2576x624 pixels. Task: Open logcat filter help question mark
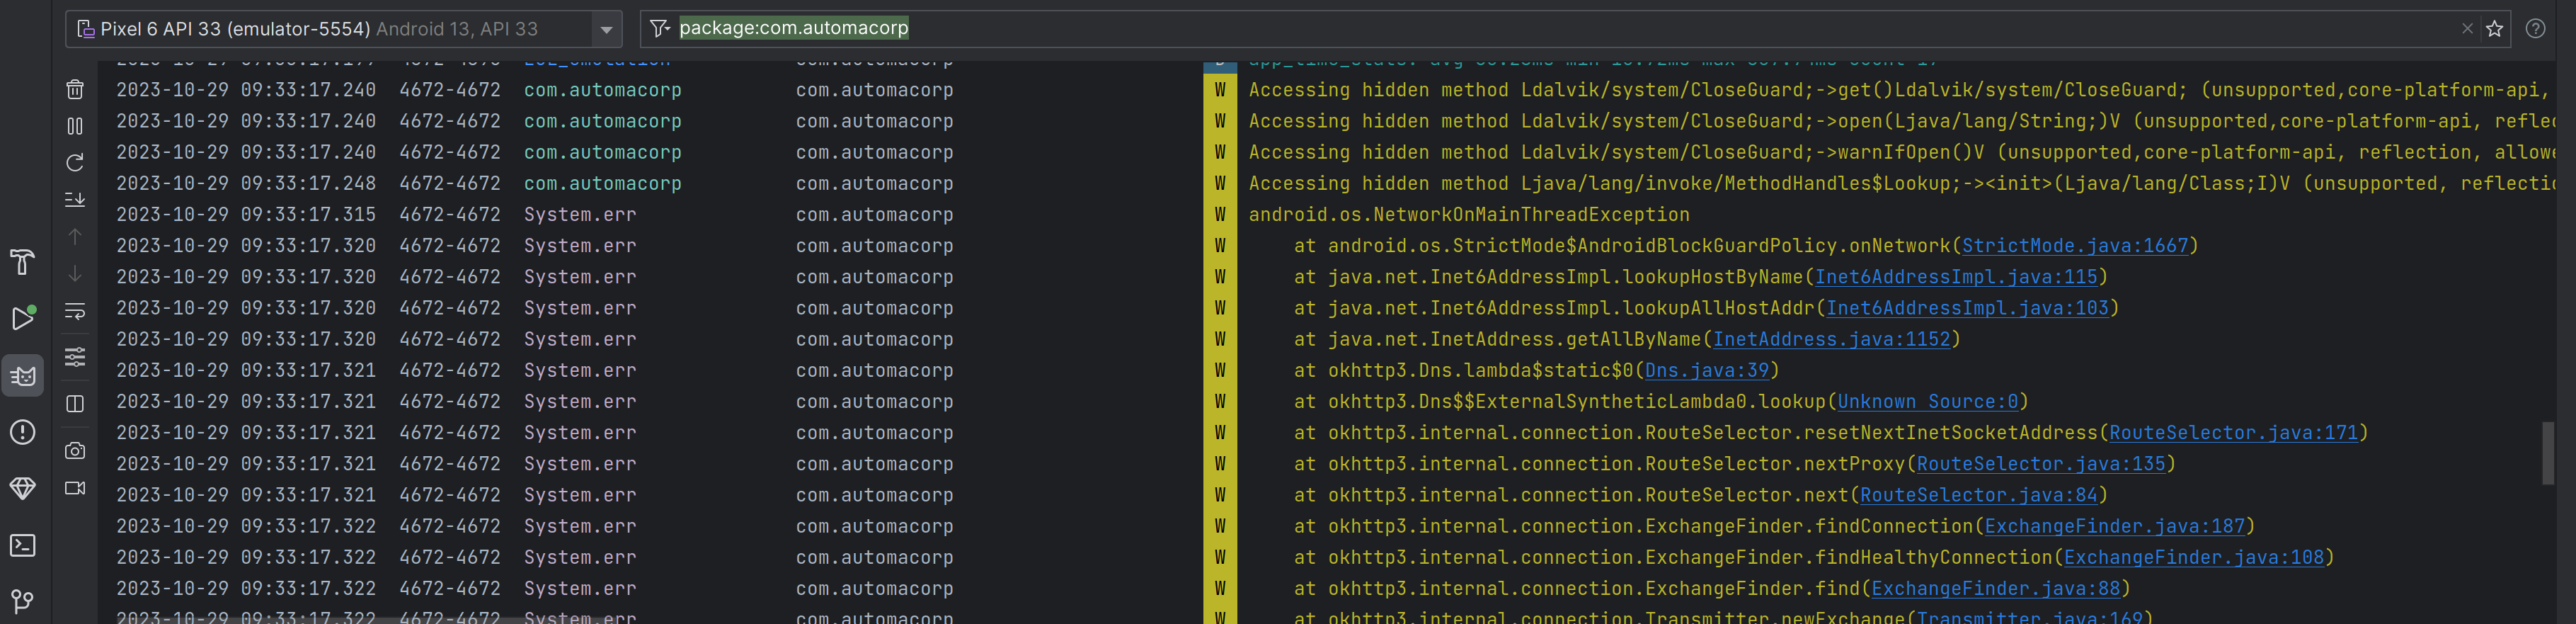point(2535,29)
